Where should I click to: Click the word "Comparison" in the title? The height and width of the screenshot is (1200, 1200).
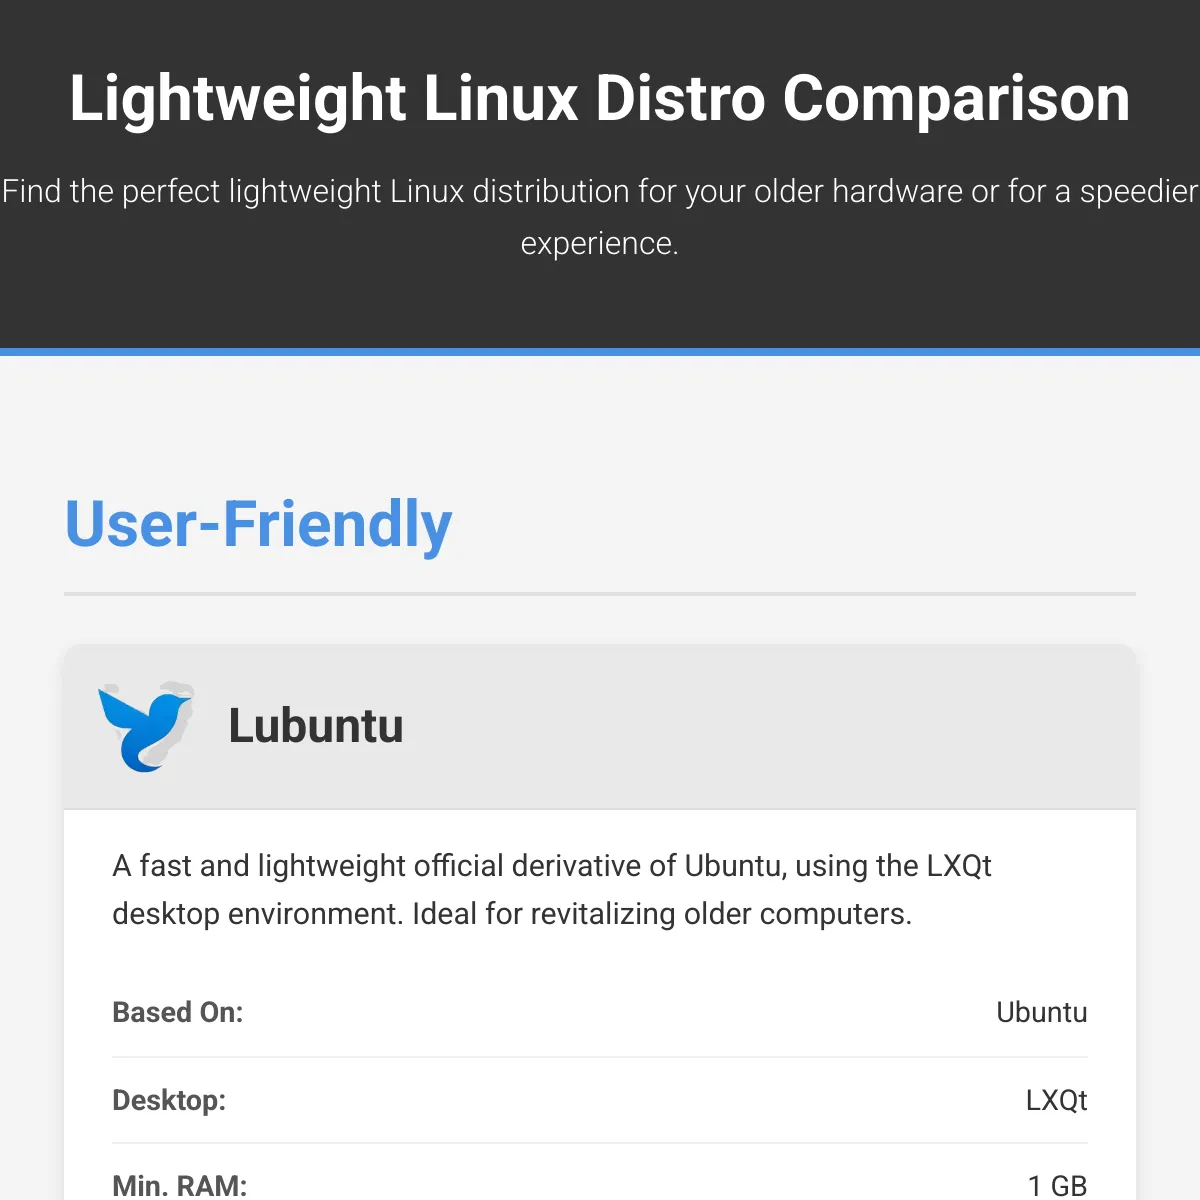tap(956, 99)
